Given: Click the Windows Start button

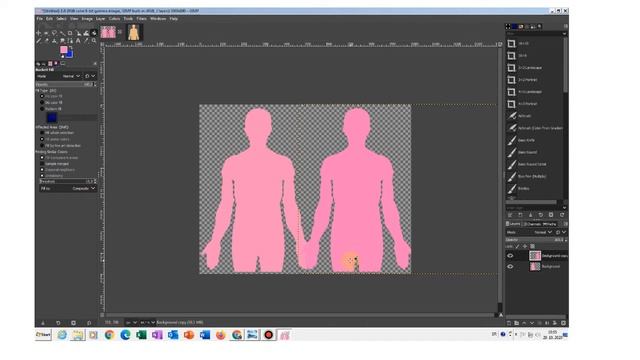Looking at the screenshot, I should [x=43, y=335].
